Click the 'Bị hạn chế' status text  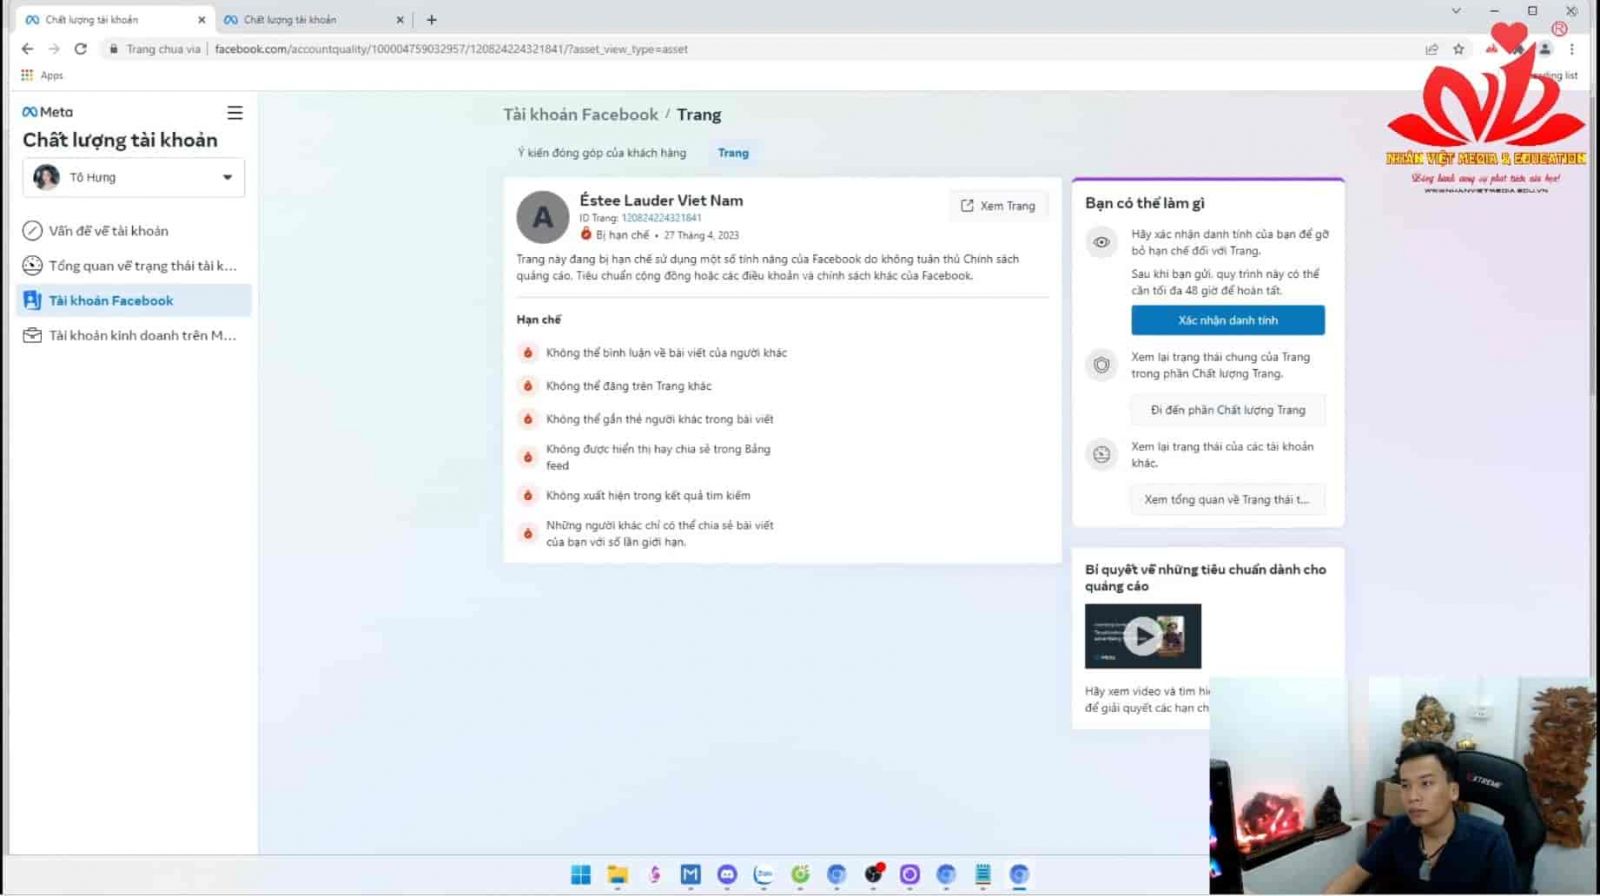pos(622,236)
